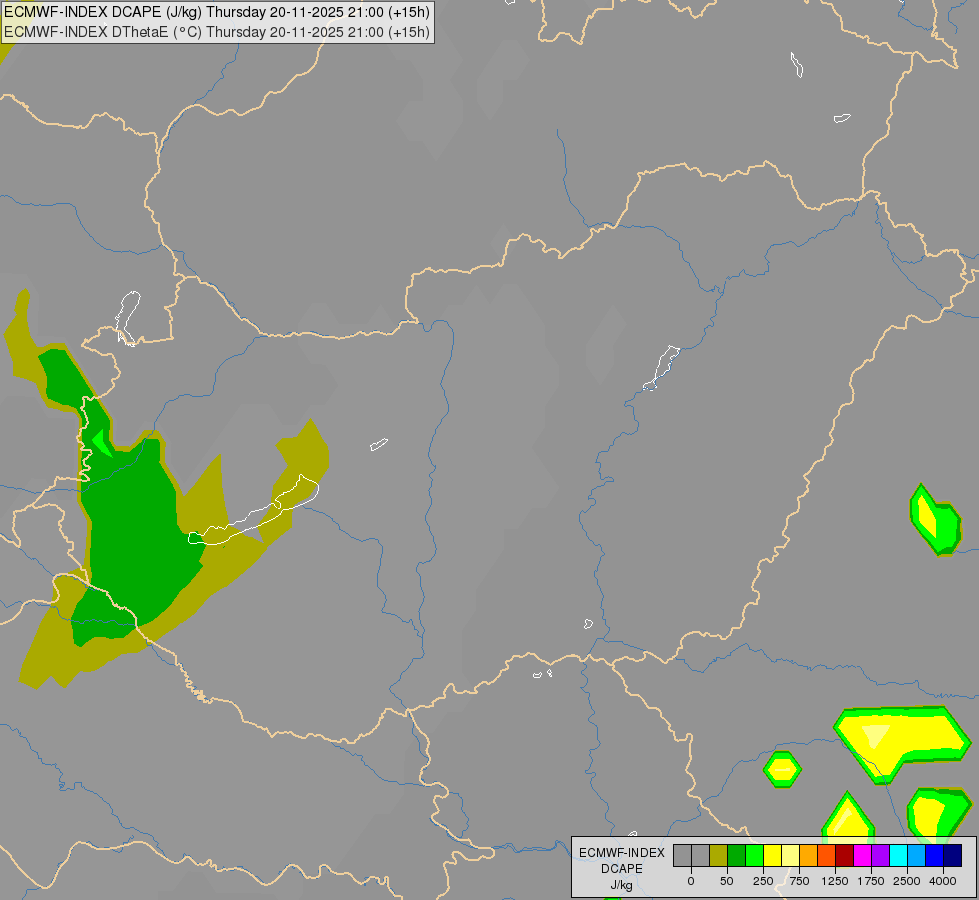Click the dark red legend swatch
This screenshot has width=979, height=900.
coord(845,856)
